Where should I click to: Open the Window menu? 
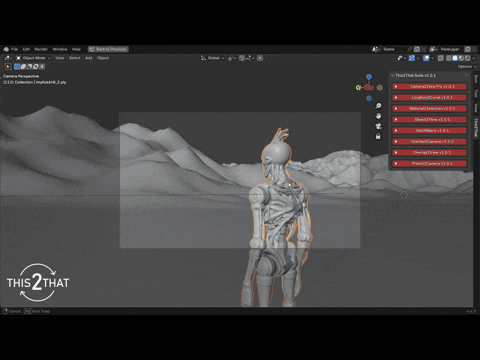tap(60, 49)
